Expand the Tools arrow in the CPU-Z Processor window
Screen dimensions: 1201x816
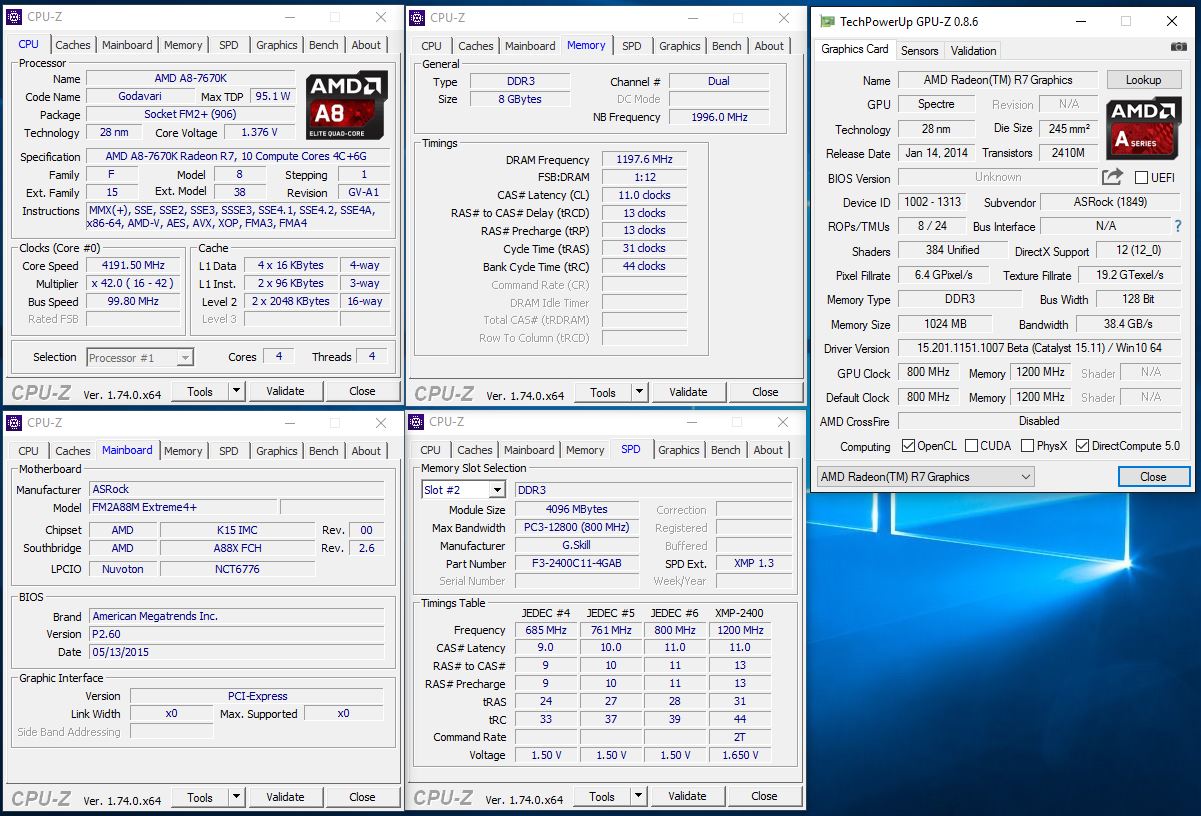click(237, 391)
